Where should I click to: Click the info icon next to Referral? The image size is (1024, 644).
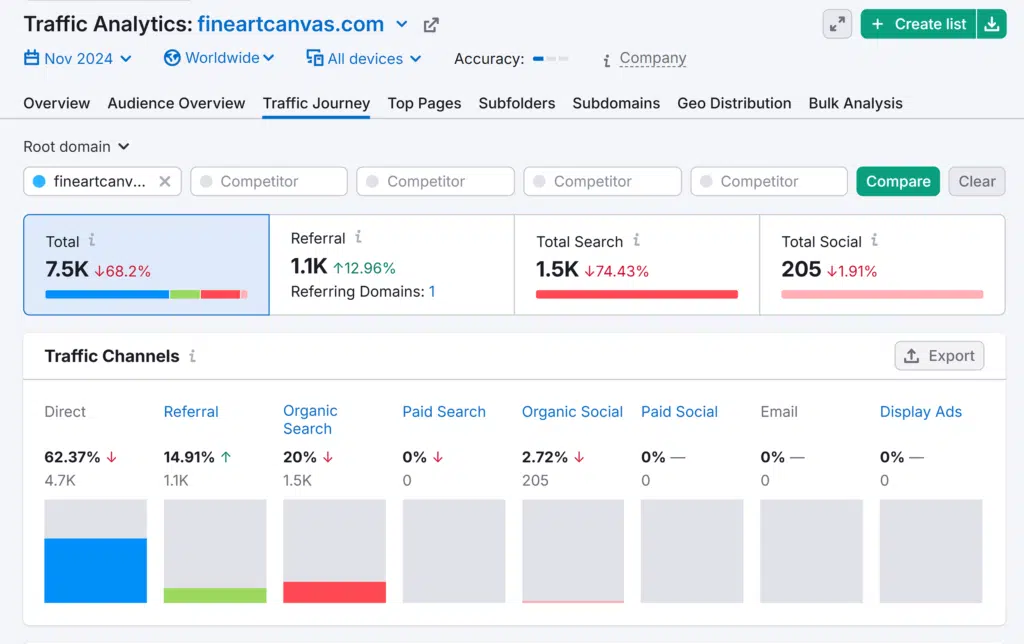coord(358,238)
